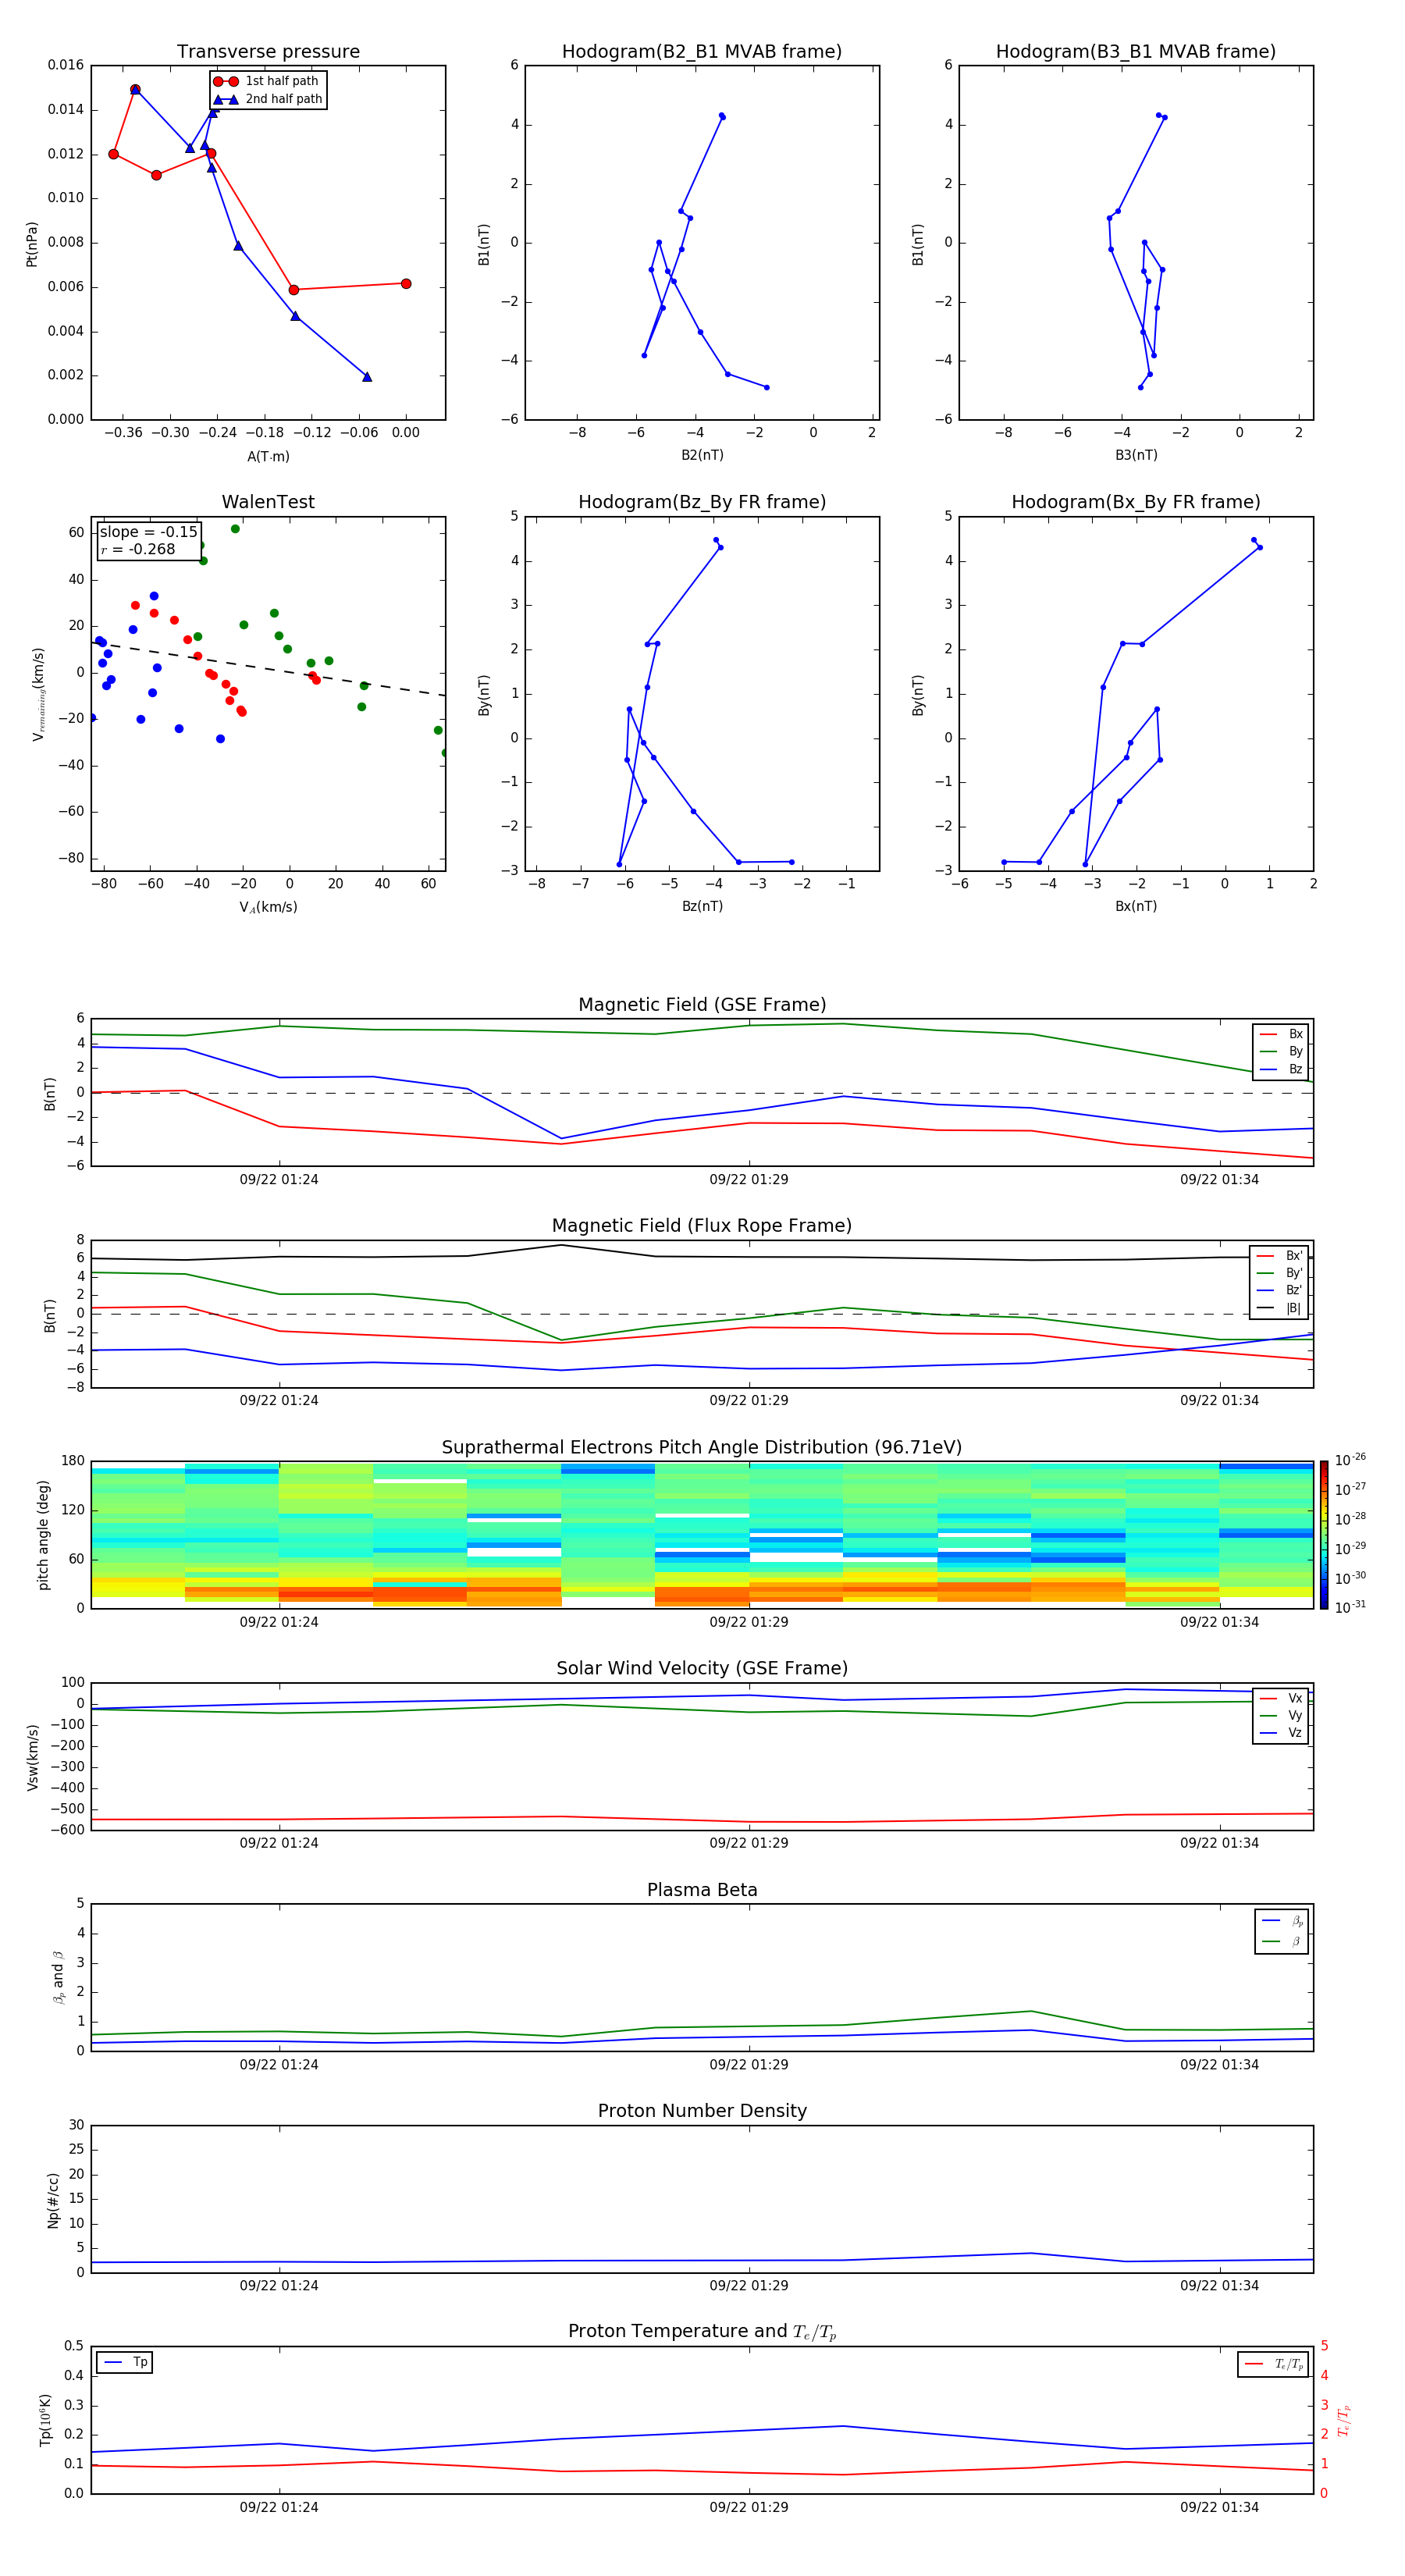Click the 'Magnetic Field (Flux Rope Frame)' title
The width and height of the screenshot is (1405, 2576).
coord(702,1226)
